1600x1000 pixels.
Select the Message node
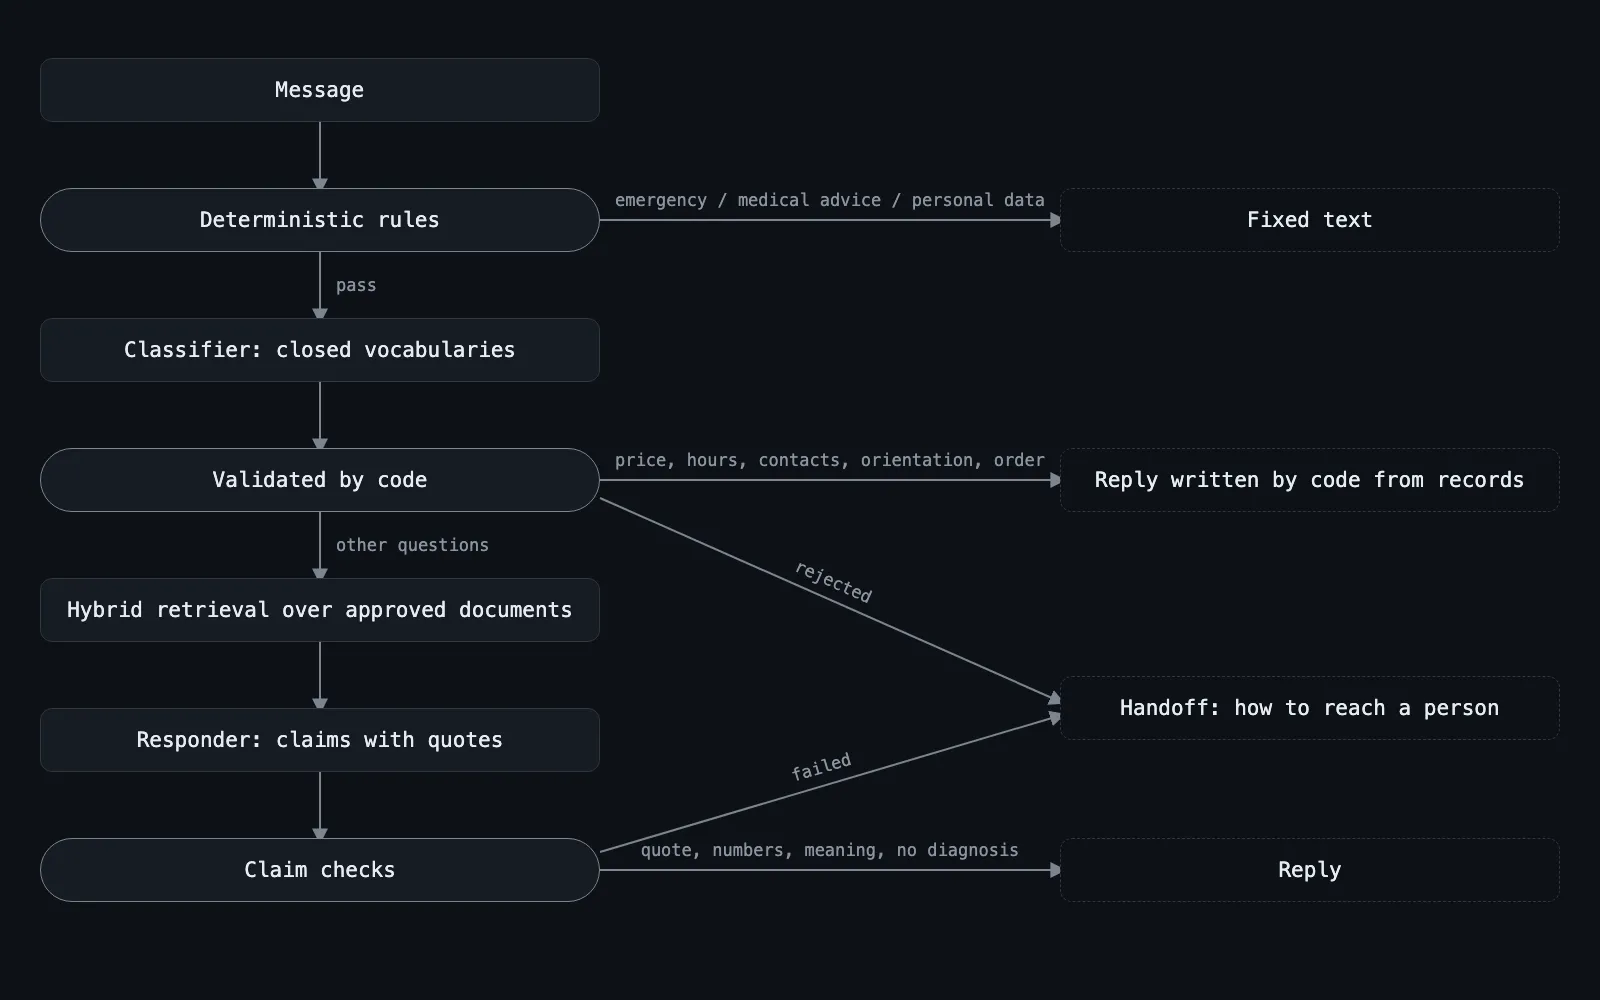pos(320,90)
